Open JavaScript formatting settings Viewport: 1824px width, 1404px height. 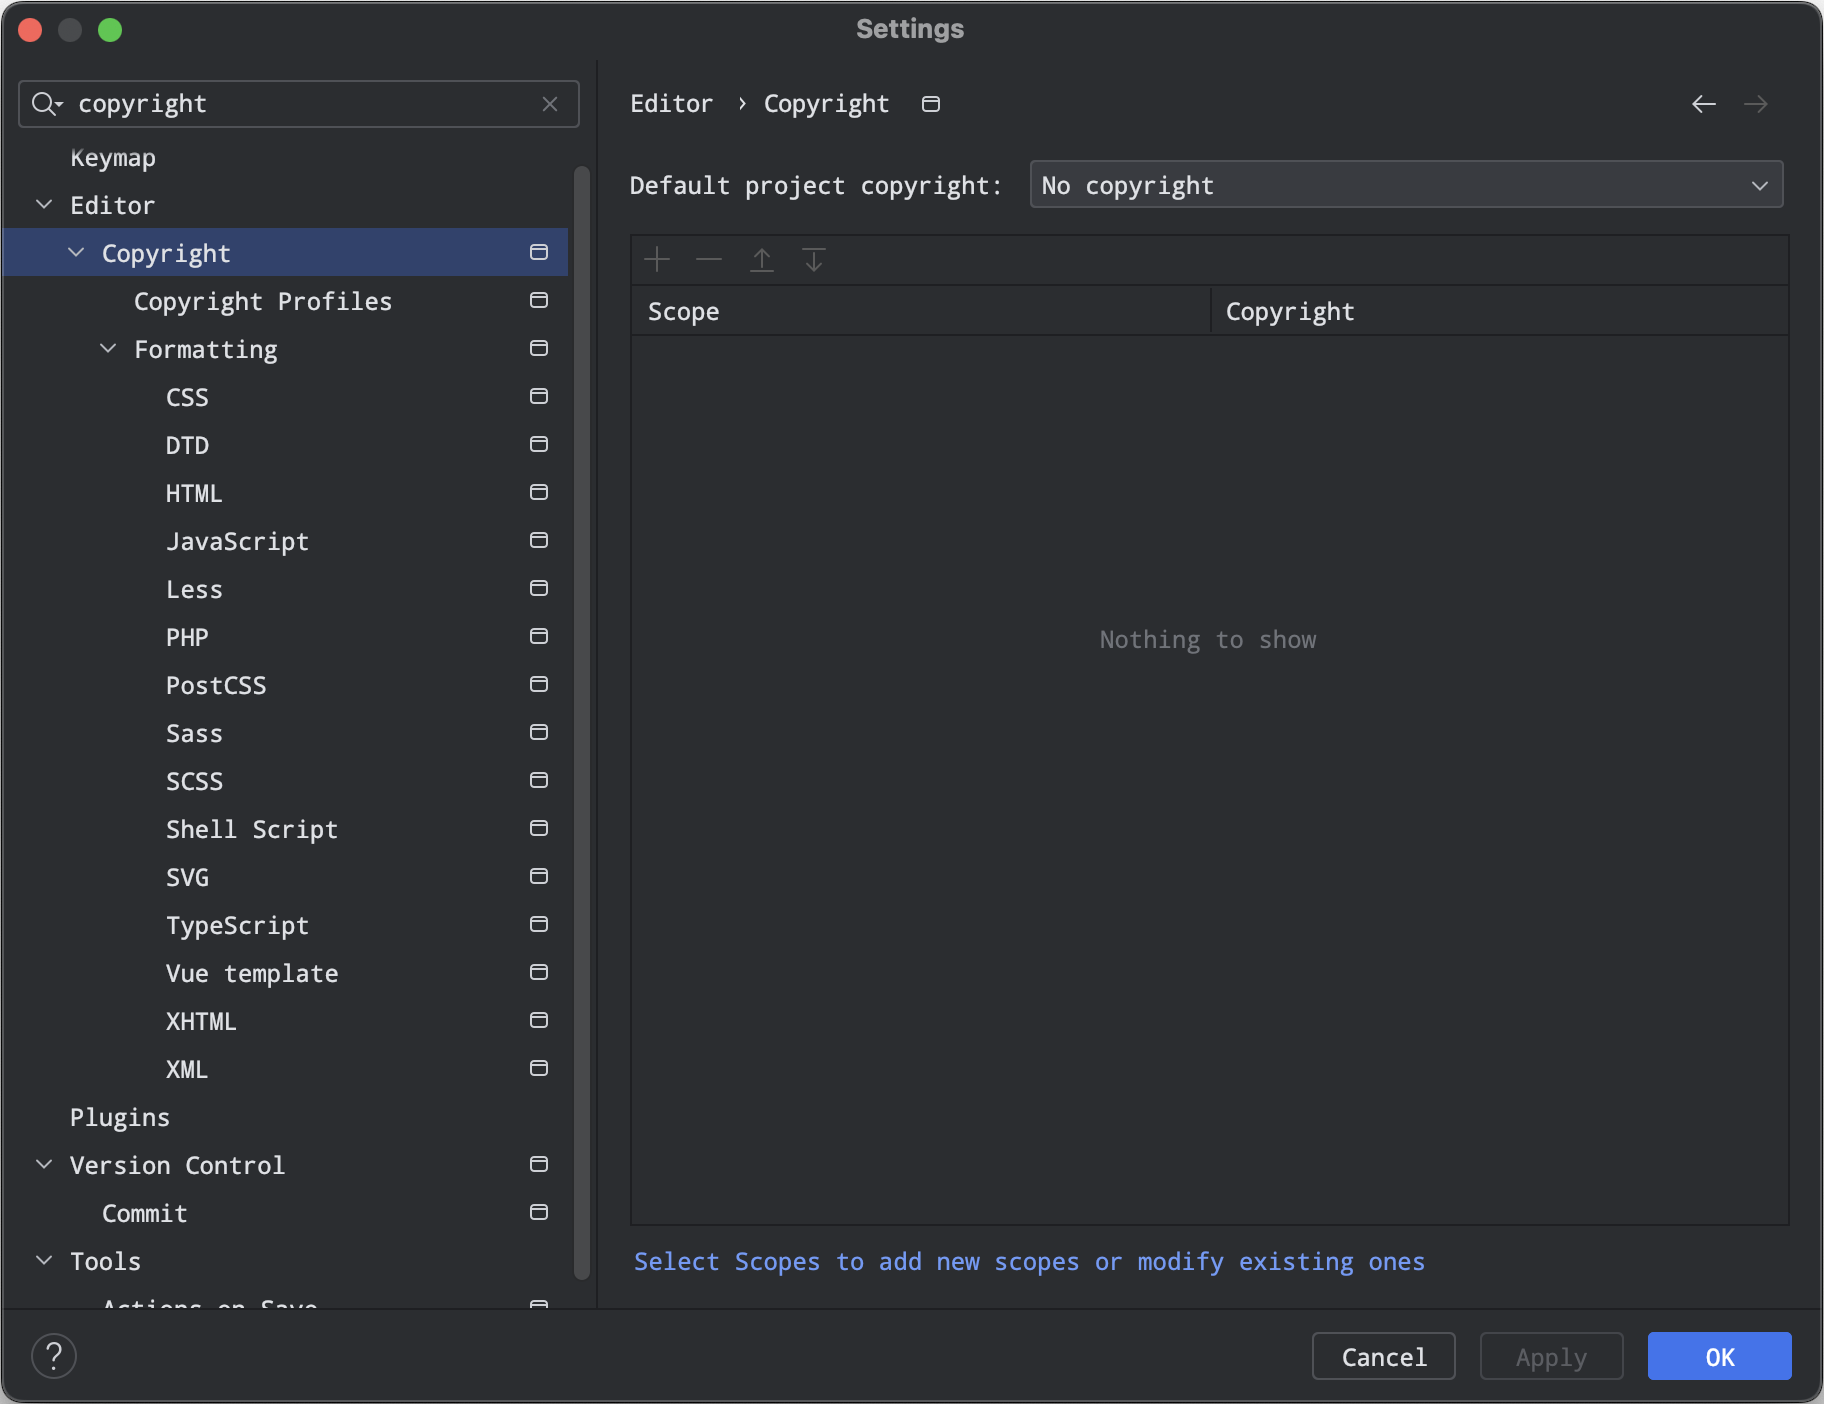[237, 541]
